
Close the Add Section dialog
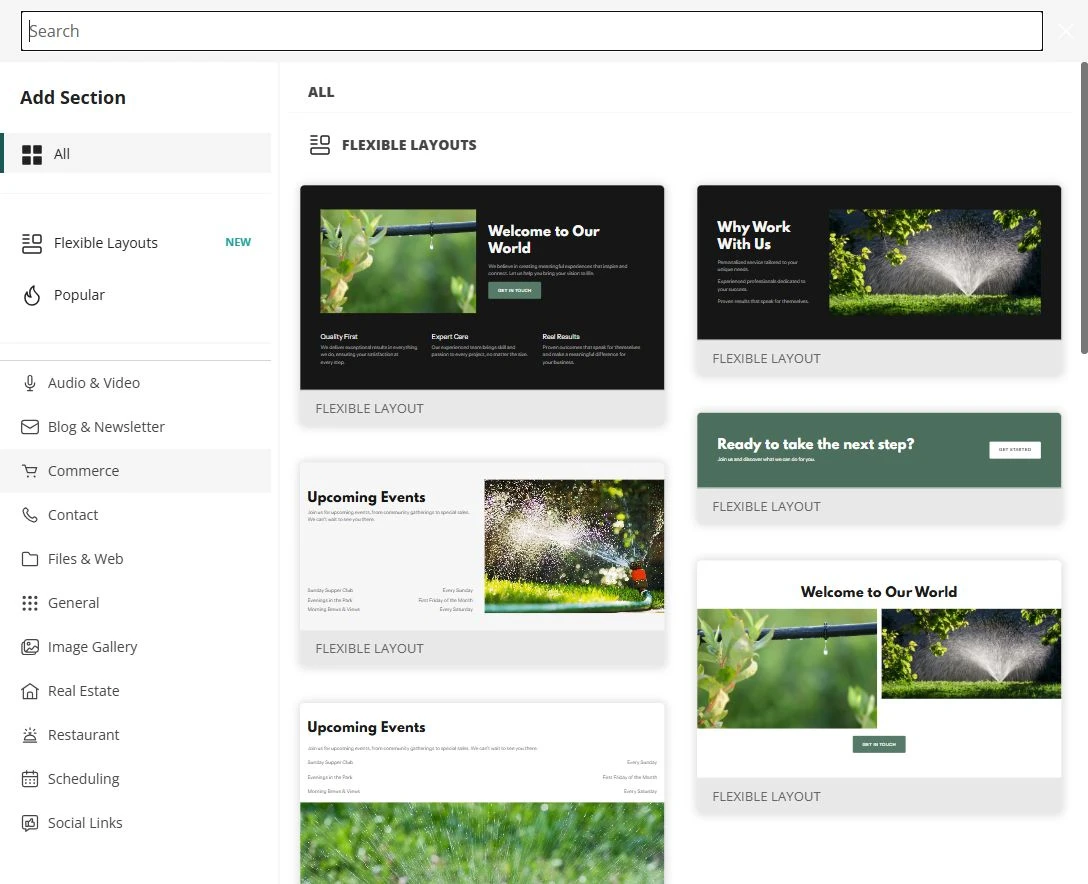(1066, 31)
